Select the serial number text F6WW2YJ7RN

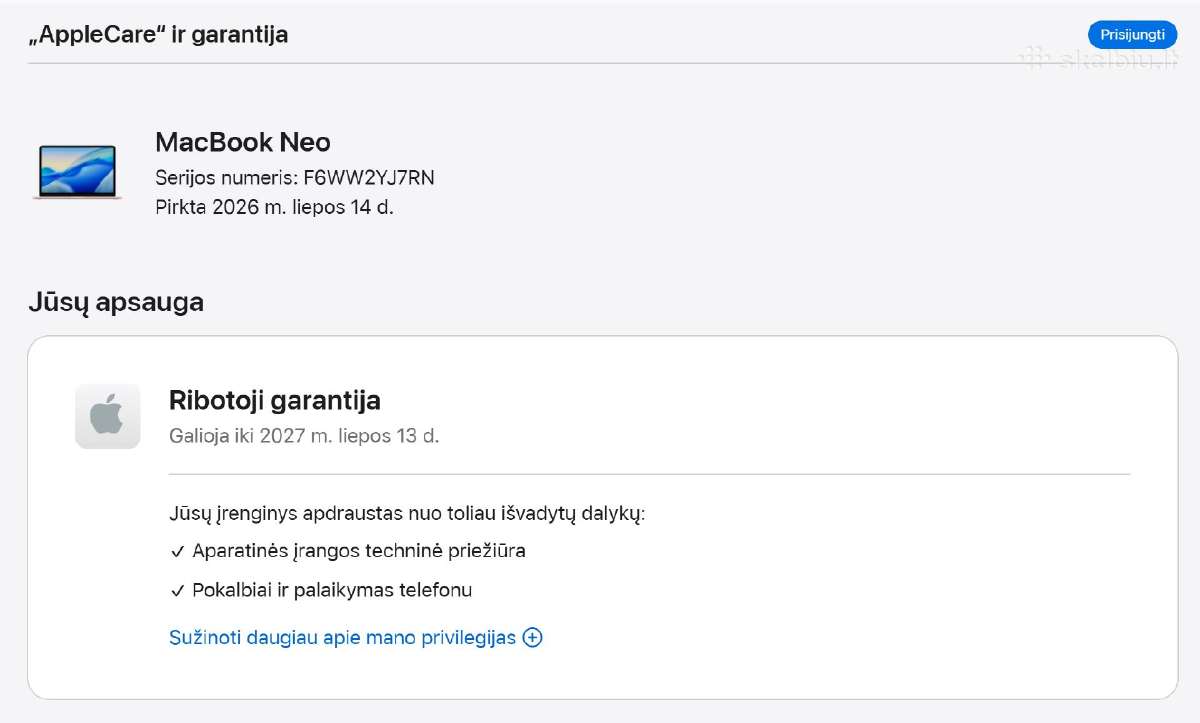tap(369, 178)
